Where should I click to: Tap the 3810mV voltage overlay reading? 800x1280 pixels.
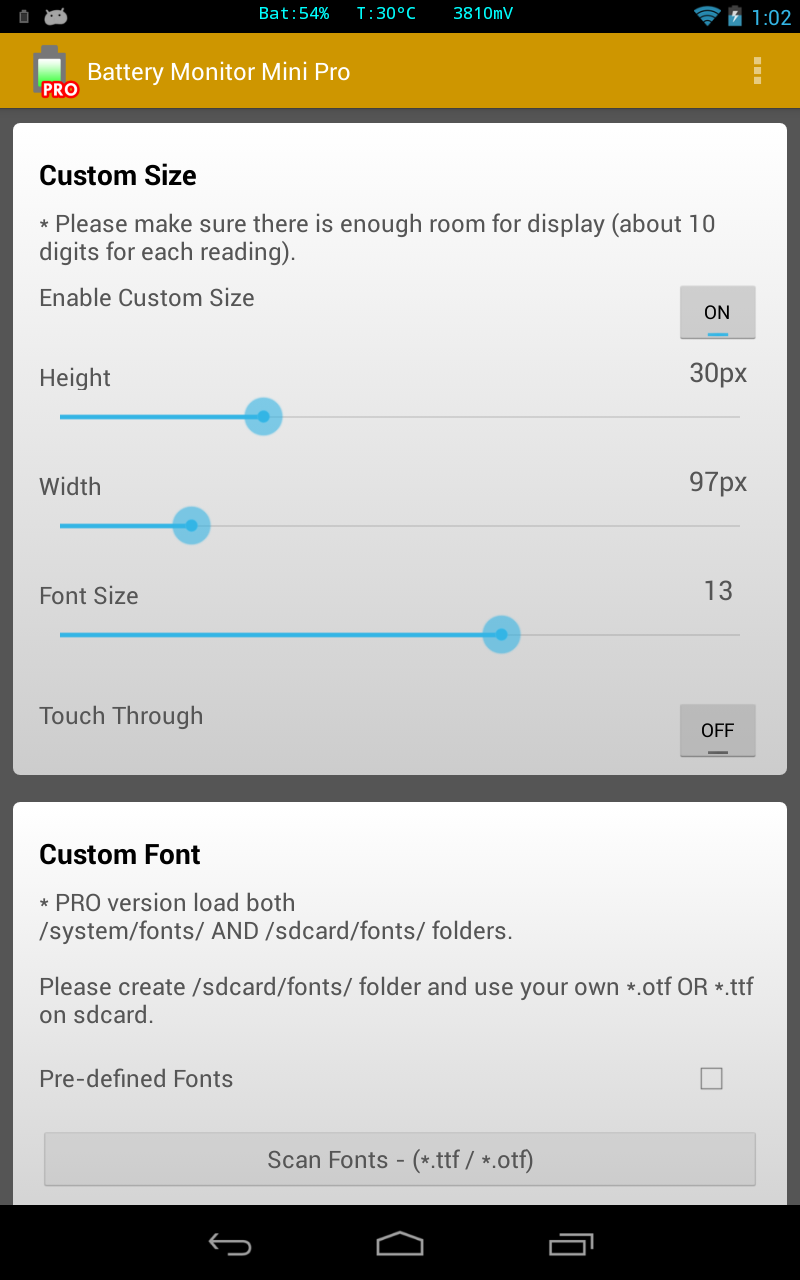pyautogui.click(x=482, y=14)
